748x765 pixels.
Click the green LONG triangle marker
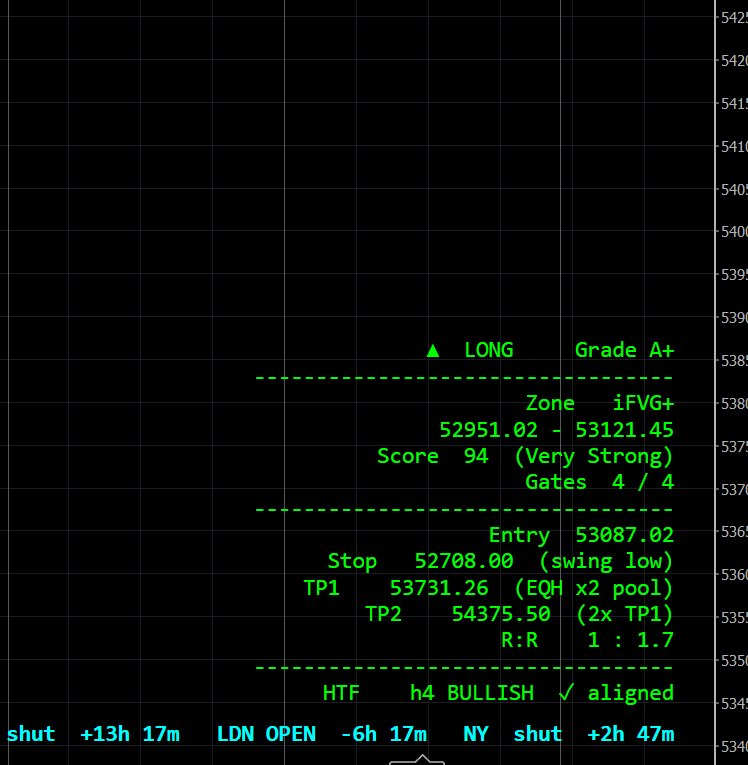point(433,351)
